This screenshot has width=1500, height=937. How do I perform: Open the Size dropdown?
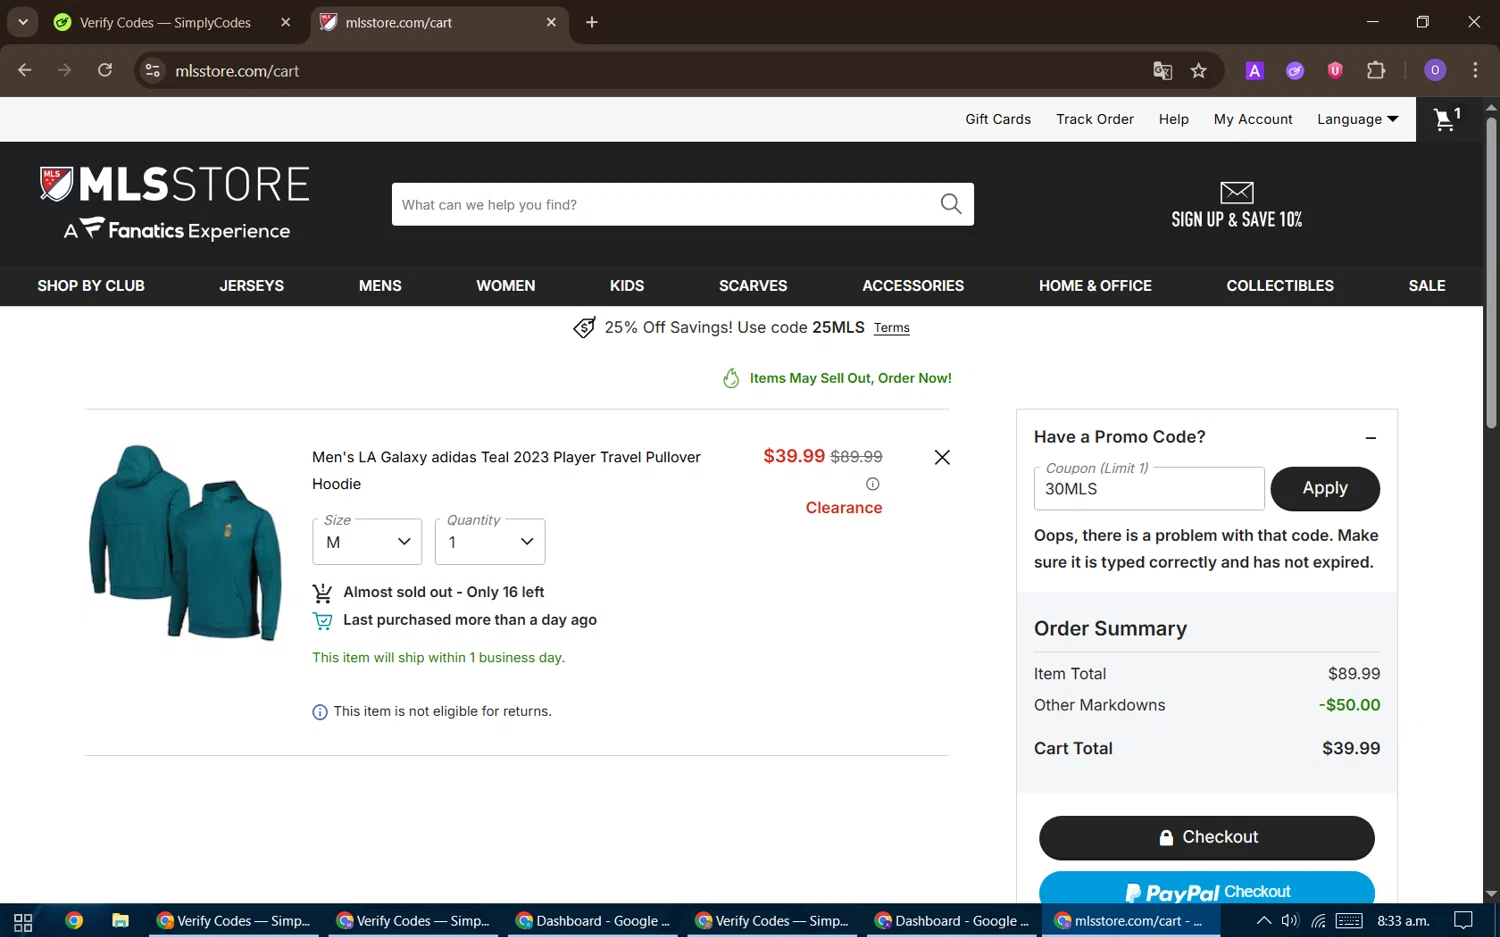367,541
